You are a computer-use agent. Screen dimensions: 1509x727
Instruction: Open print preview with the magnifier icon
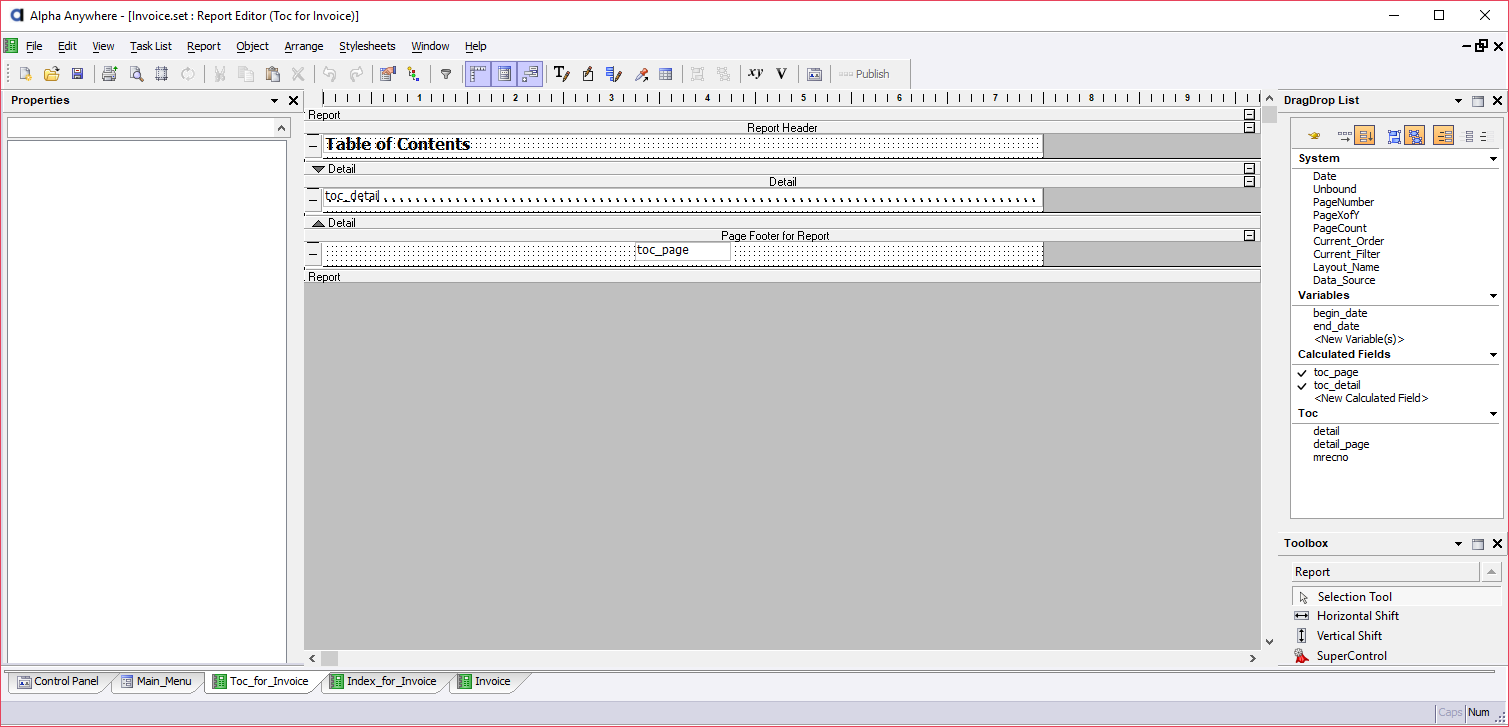136,74
